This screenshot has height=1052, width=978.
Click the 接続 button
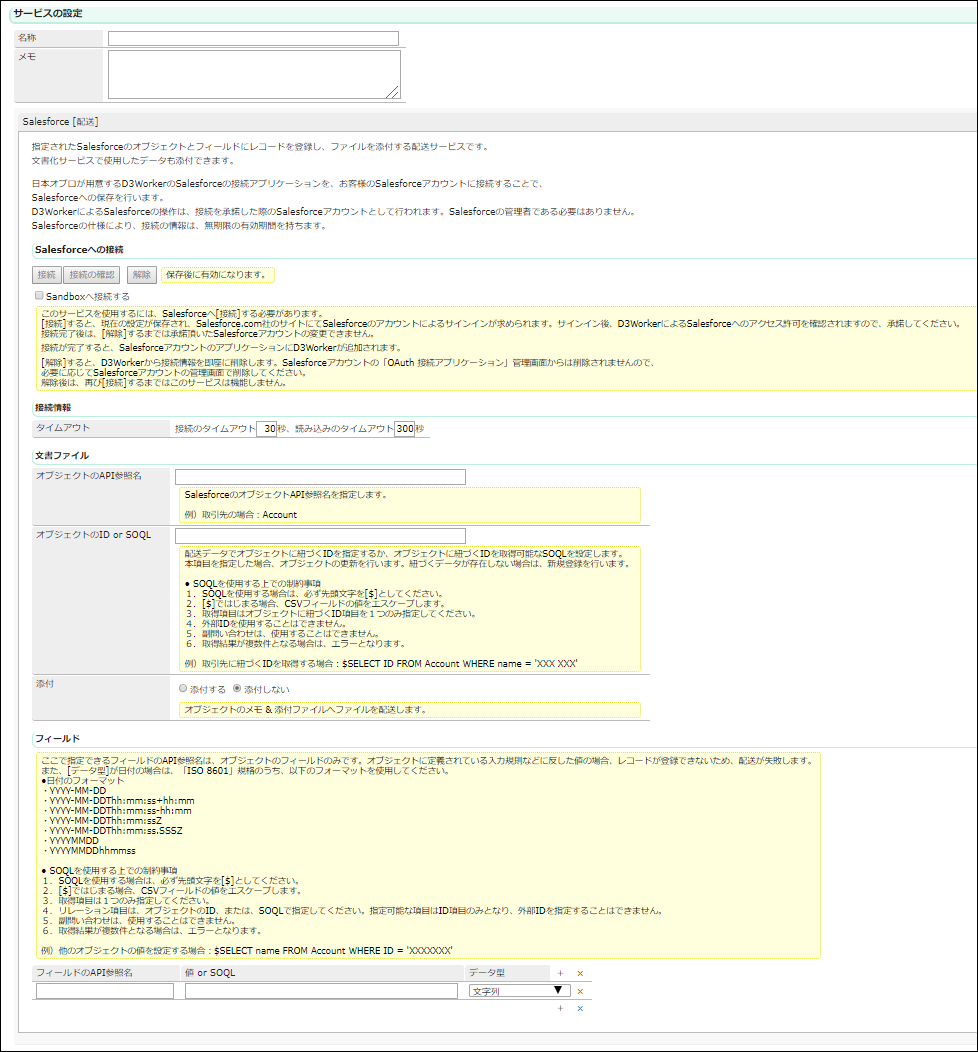[47, 274]
